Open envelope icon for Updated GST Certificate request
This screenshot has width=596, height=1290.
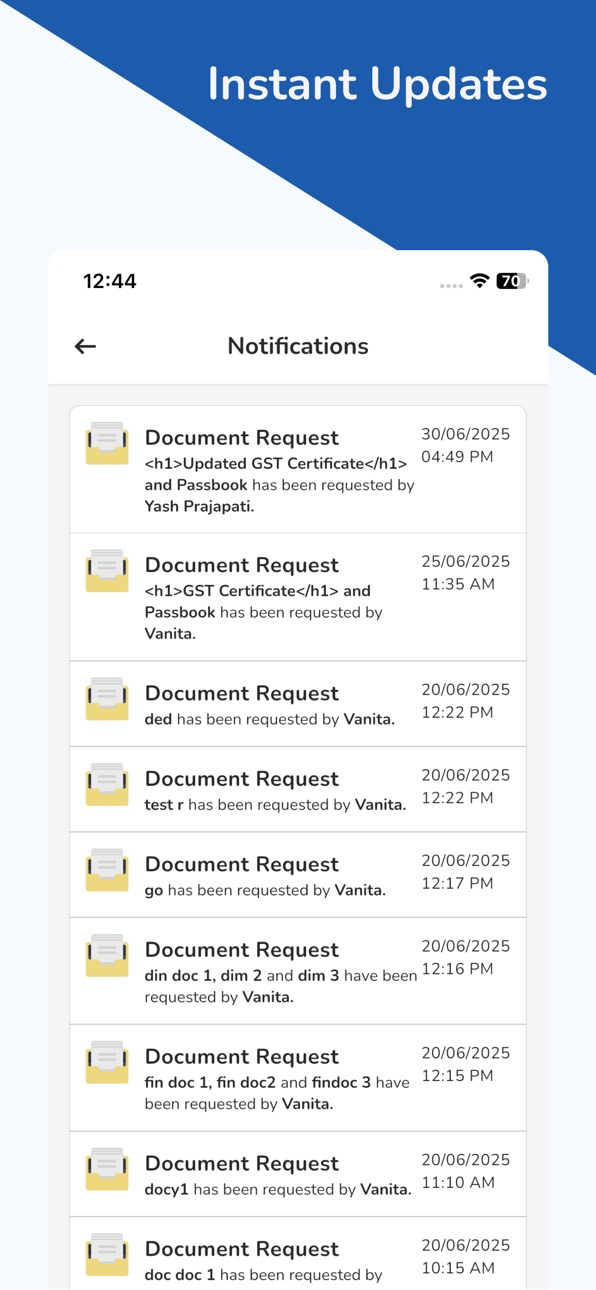(x=107, y=443)
